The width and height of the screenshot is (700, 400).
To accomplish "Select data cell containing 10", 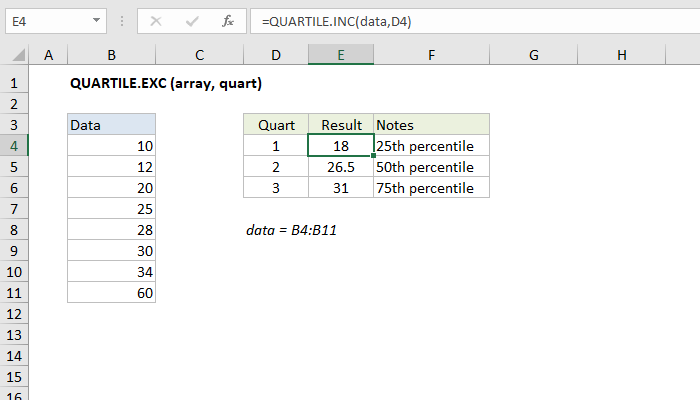I will [x=112, y=146].
